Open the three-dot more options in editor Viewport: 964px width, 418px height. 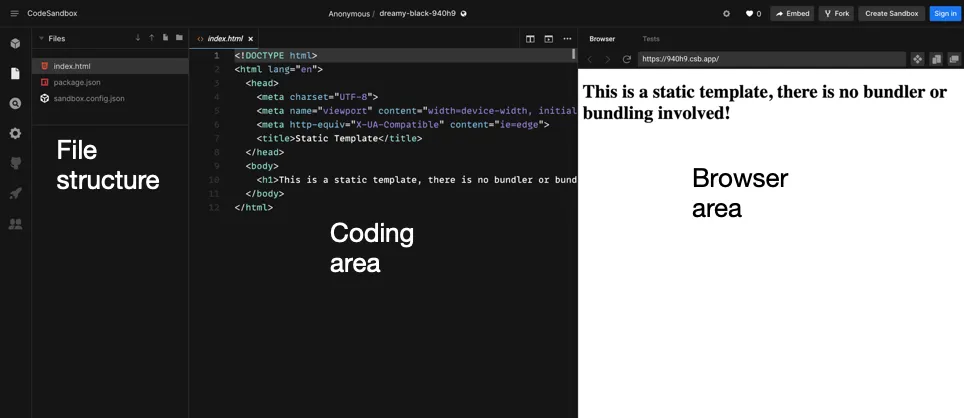tap(567, 39)
